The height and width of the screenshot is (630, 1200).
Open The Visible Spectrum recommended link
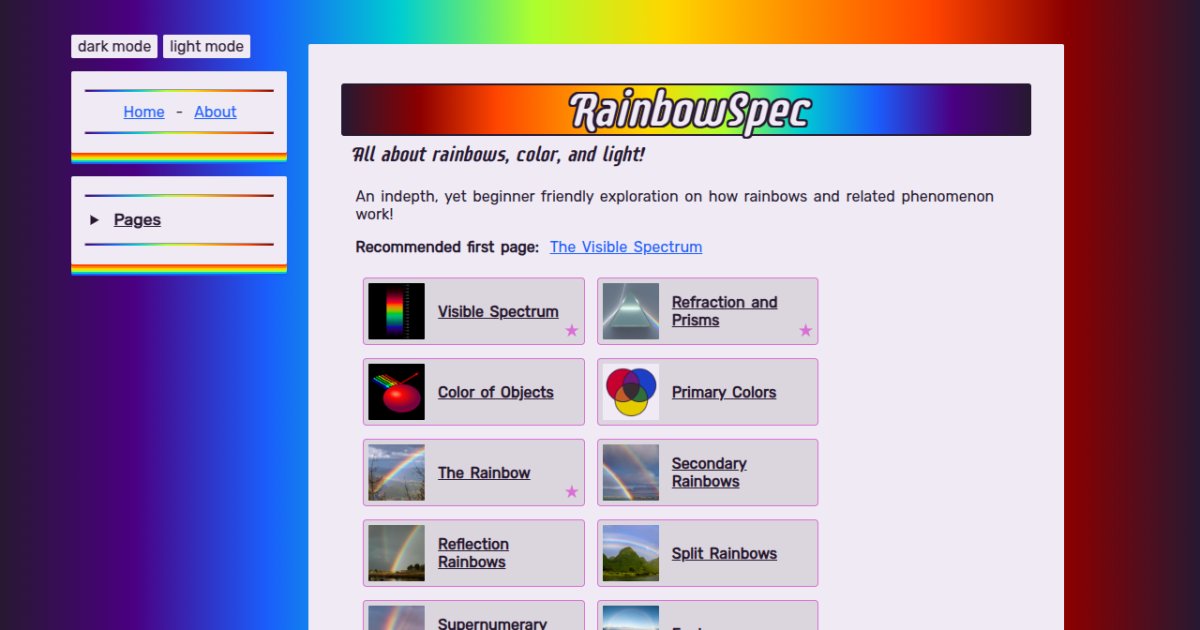626,247
